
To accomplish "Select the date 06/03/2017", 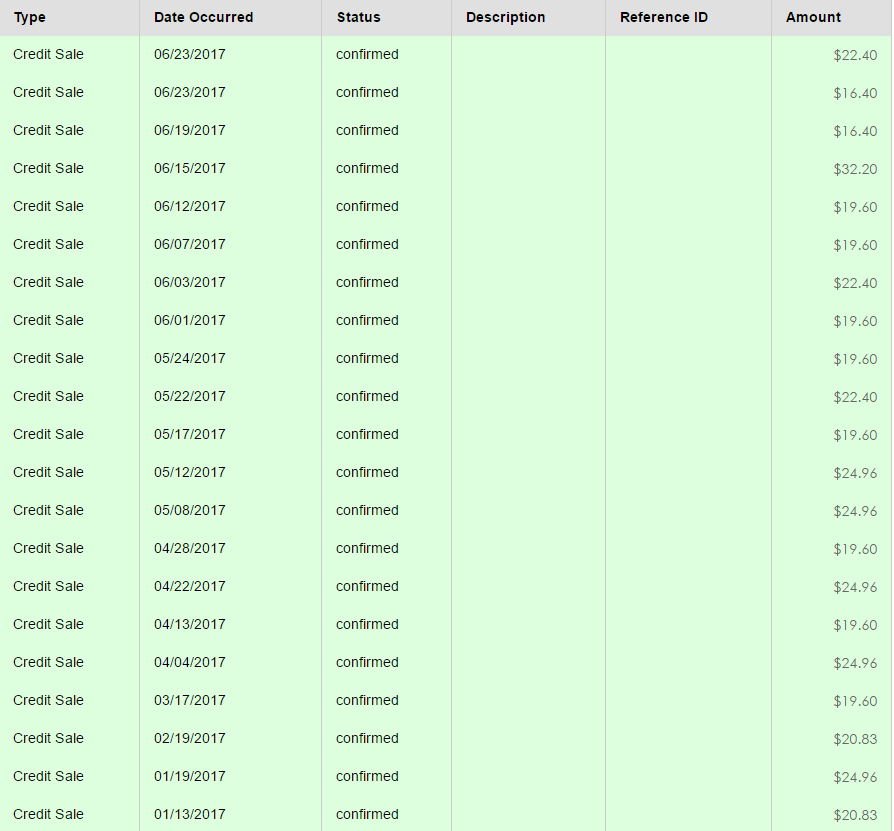I will pos(190,282).
